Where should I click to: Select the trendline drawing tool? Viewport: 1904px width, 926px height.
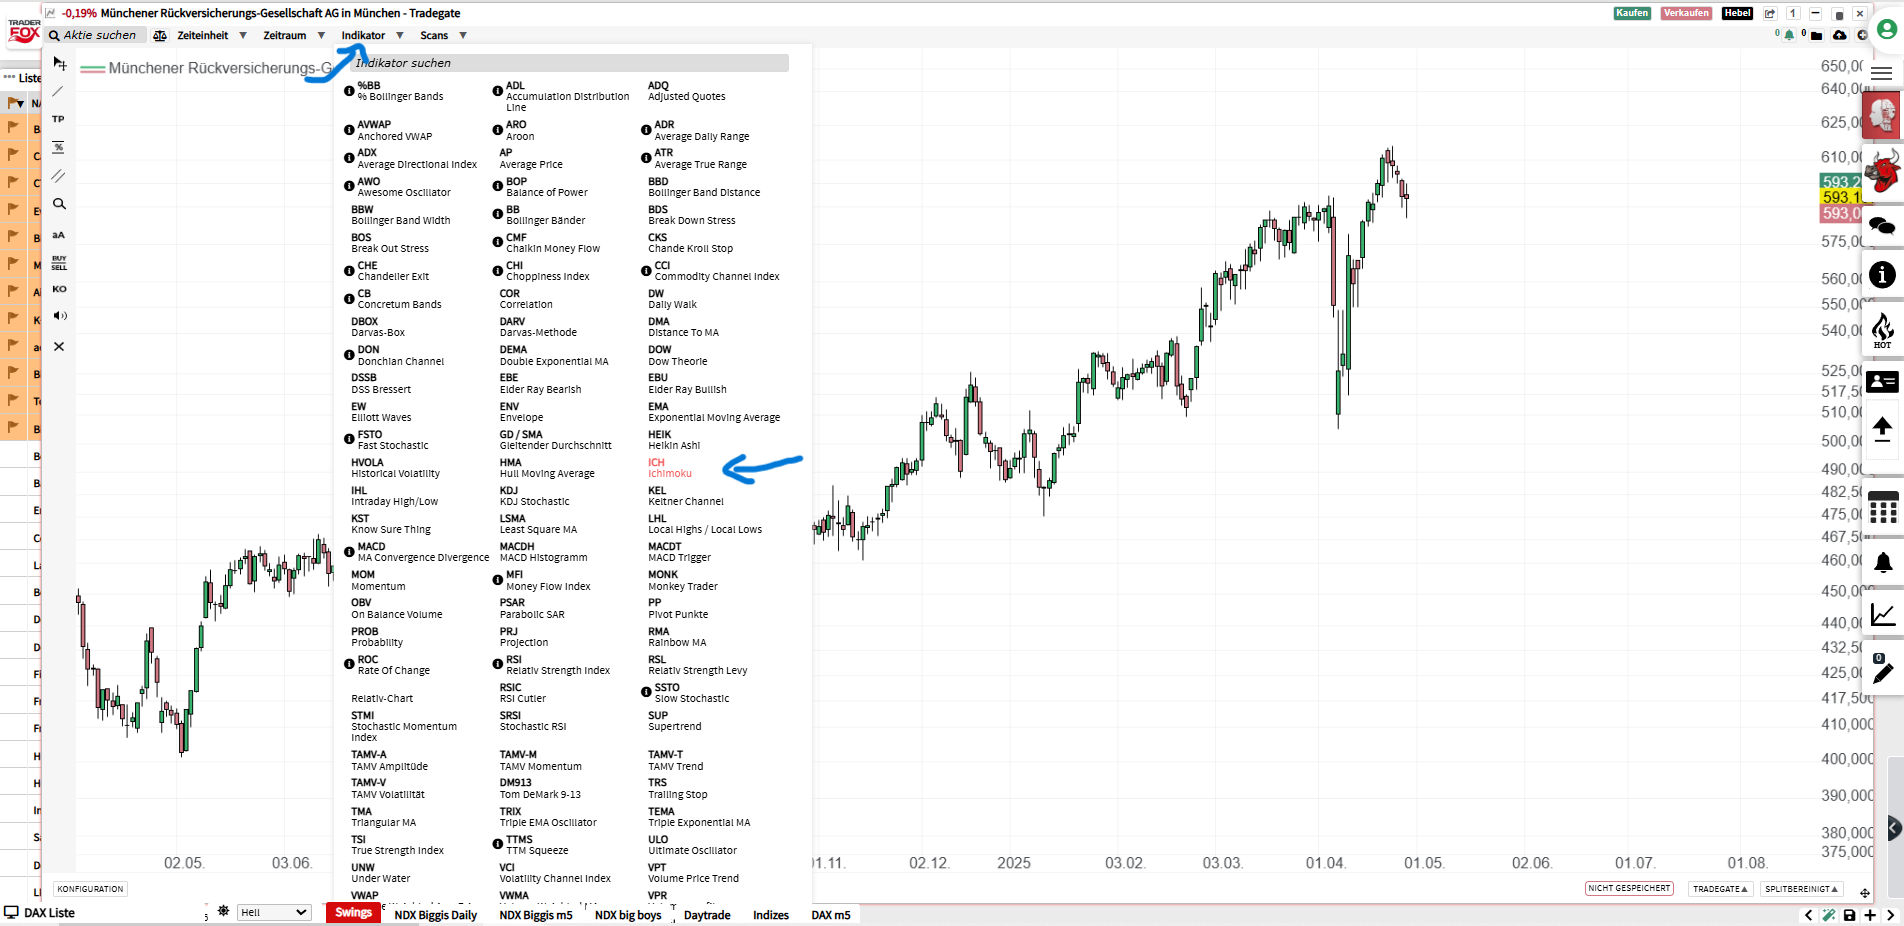click(x=58, y=91)
